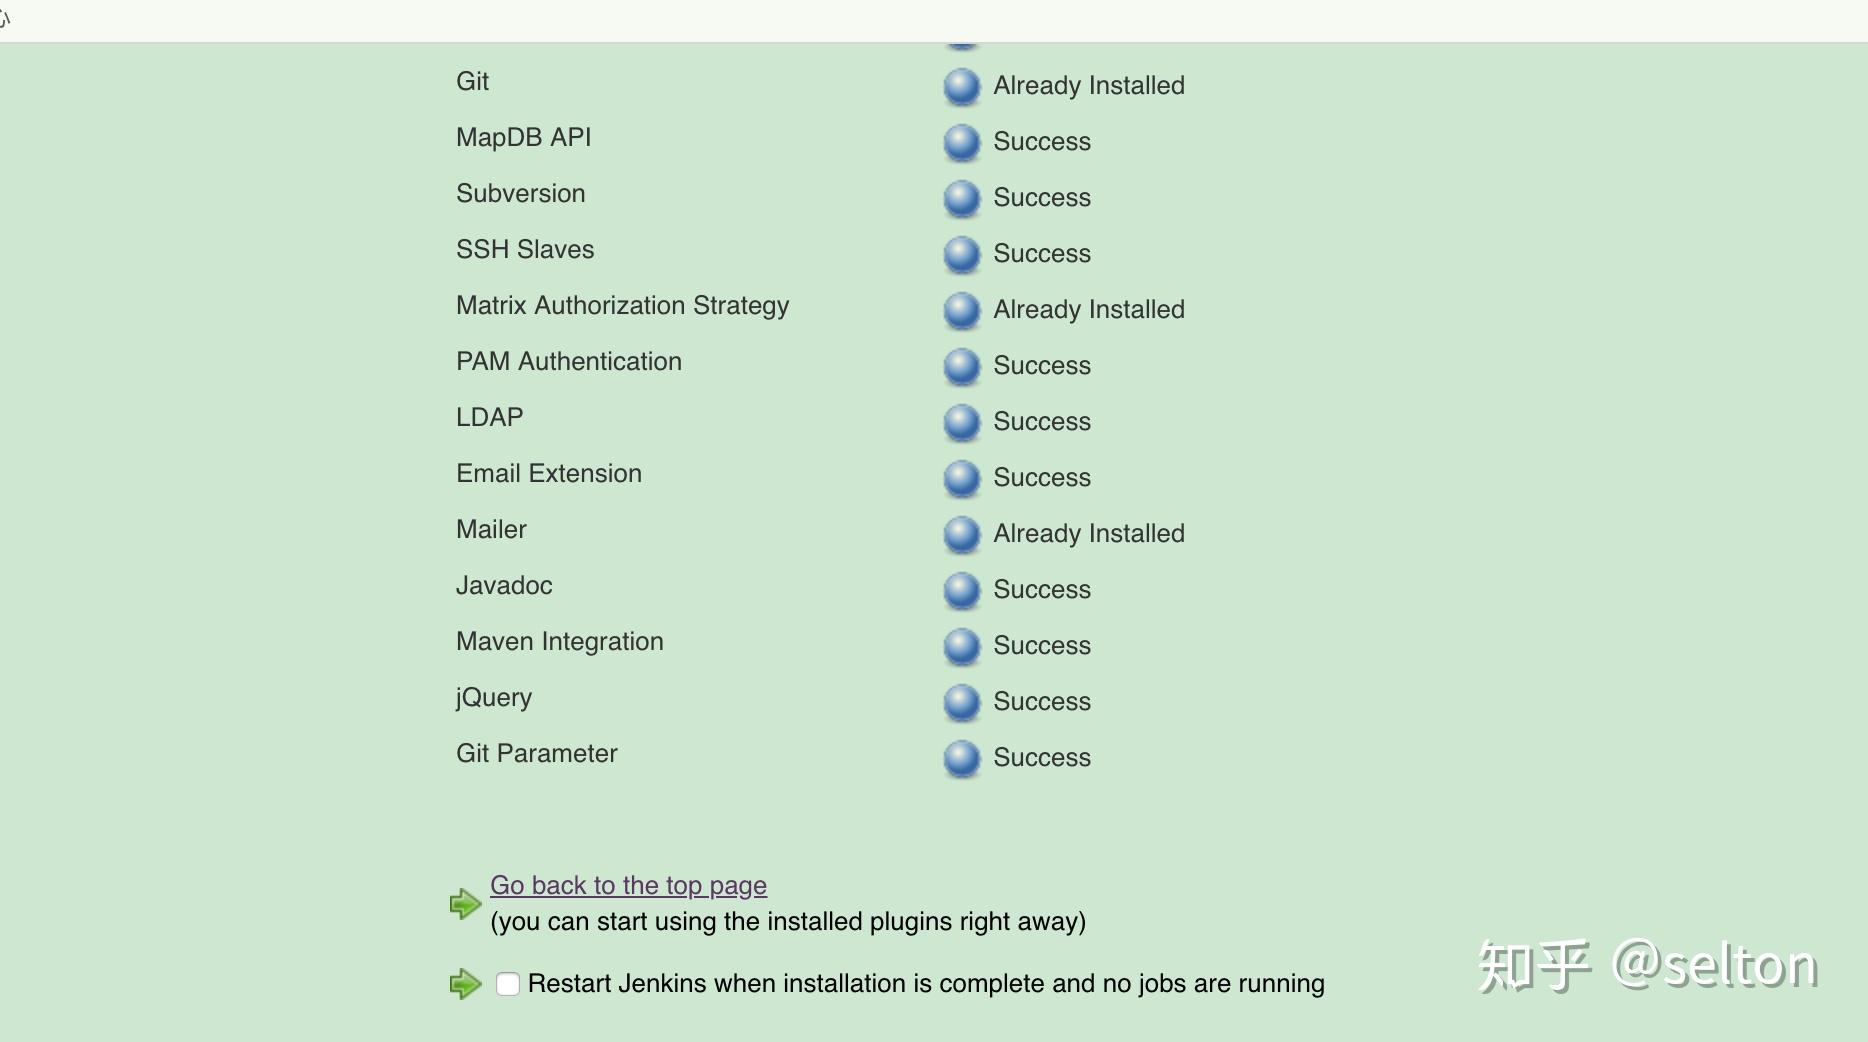1868x1042 pixels.
Task: Click the Restart Jenkins checkbox label text
Action: [926, 984]
